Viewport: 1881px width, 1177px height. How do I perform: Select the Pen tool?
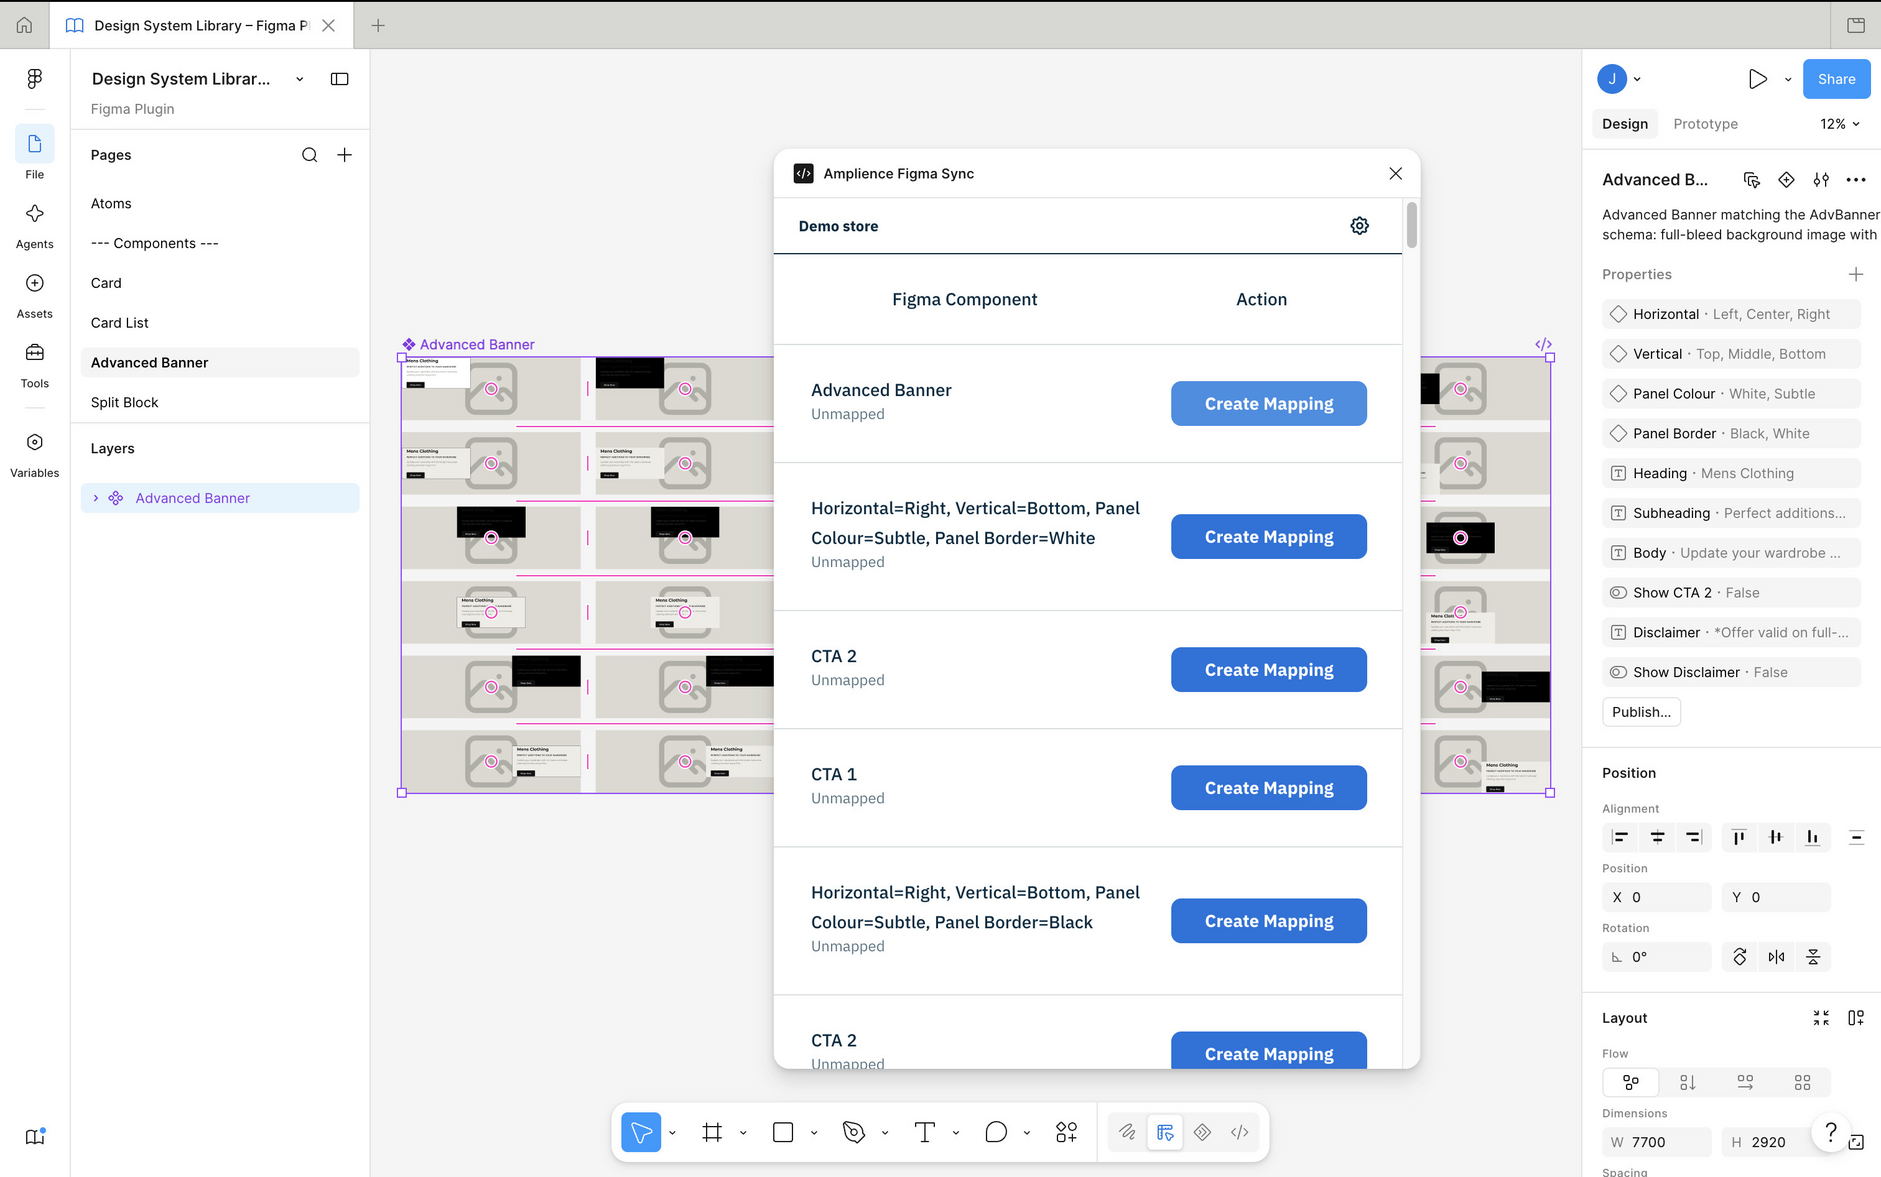853,1132
